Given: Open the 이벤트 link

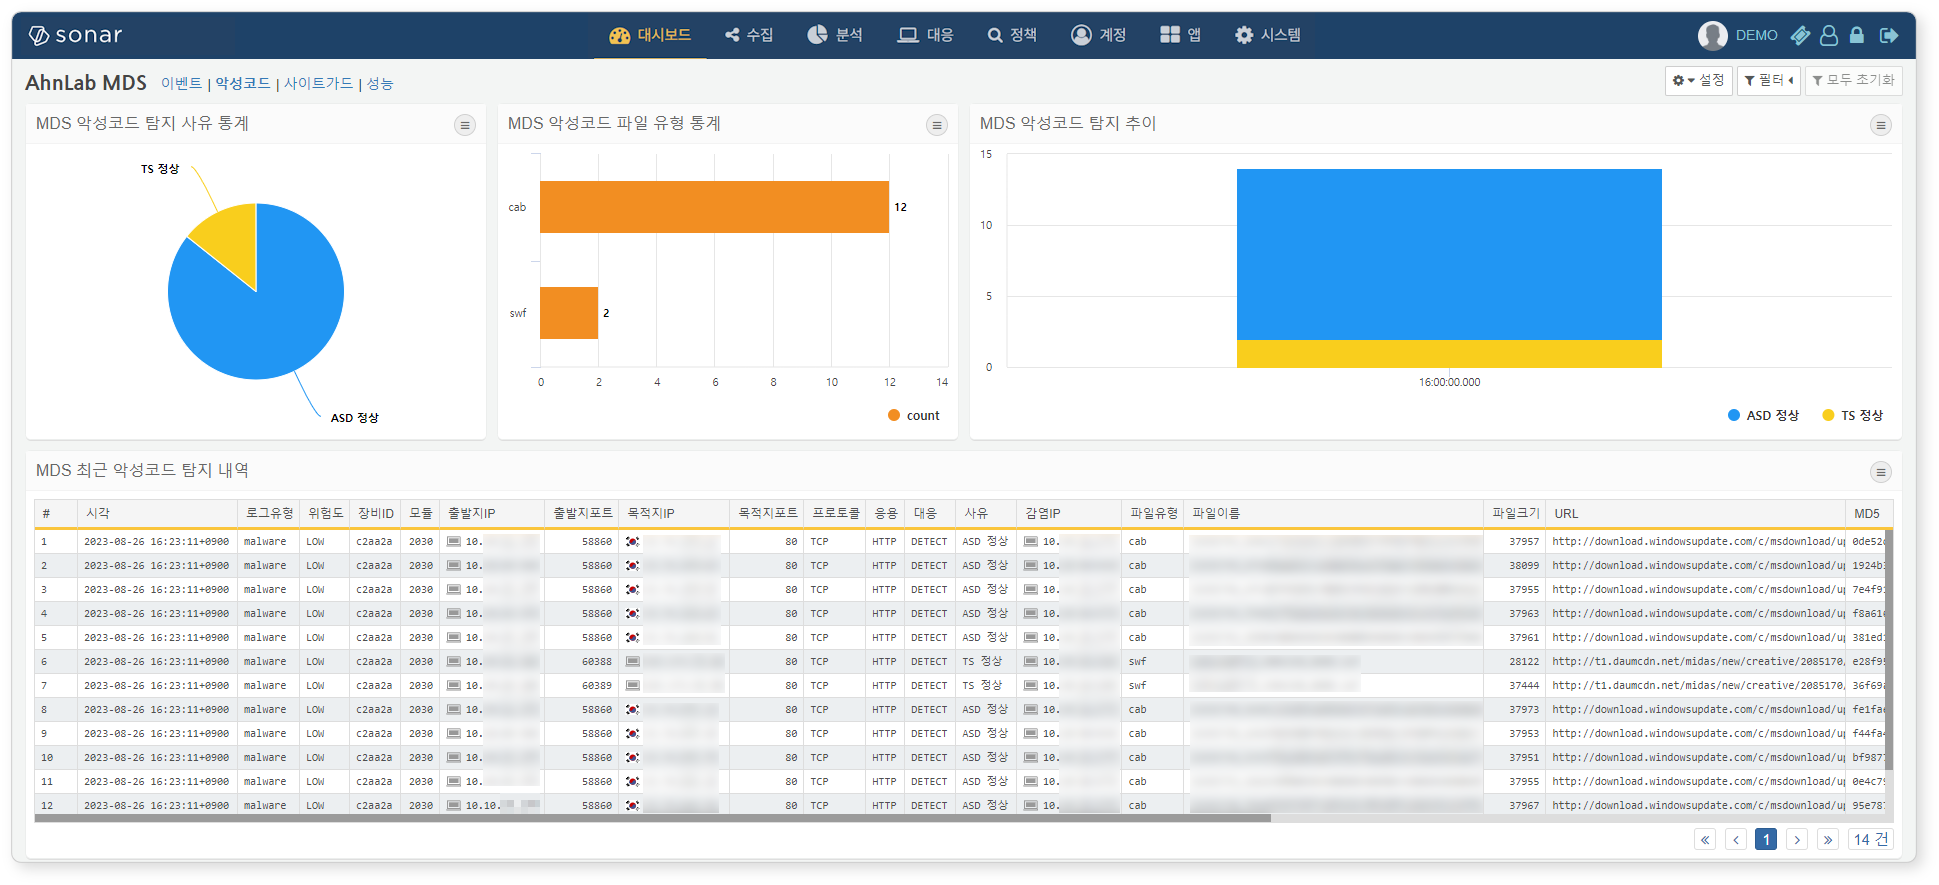Looking at the screenshot, I should point(181,84).
